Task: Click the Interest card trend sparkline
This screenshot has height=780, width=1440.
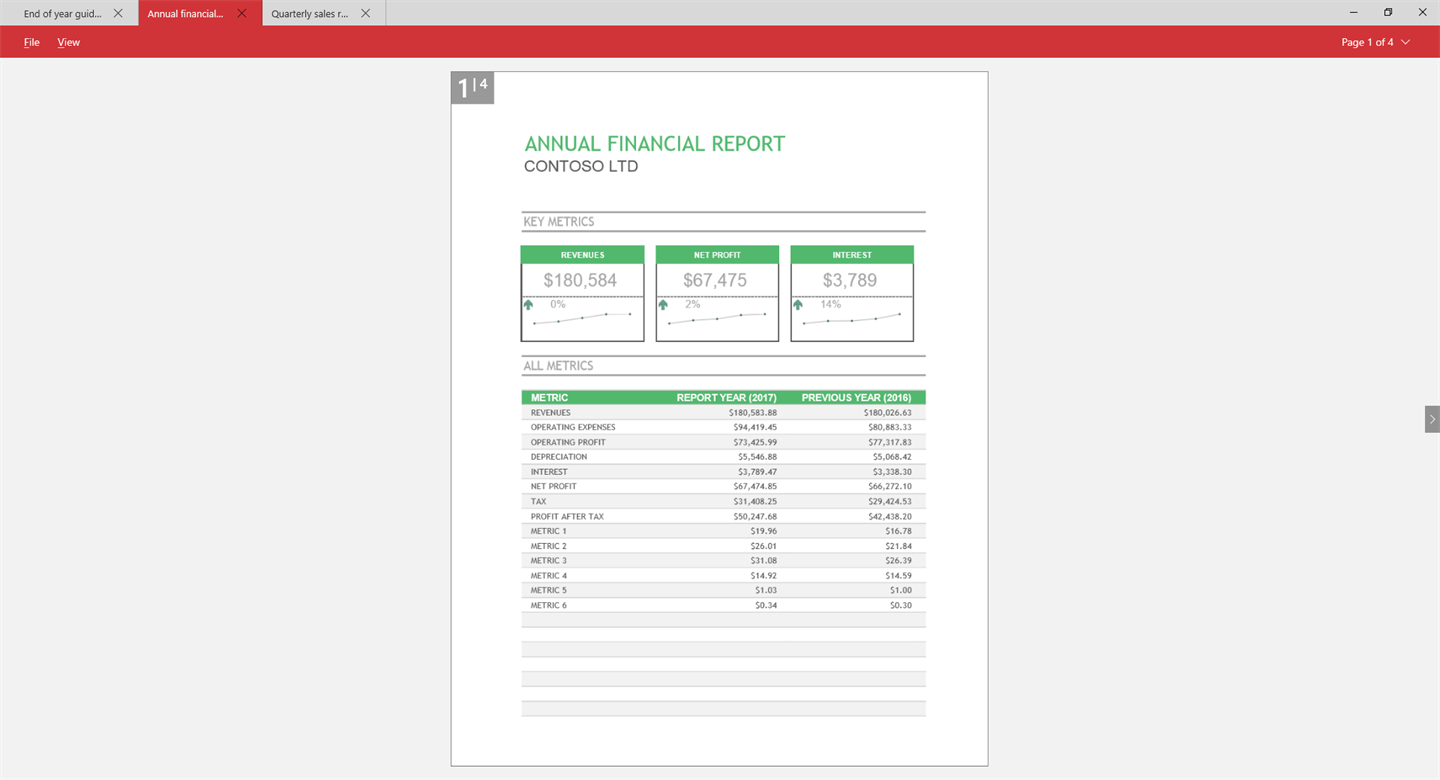Action: [852, 319]
